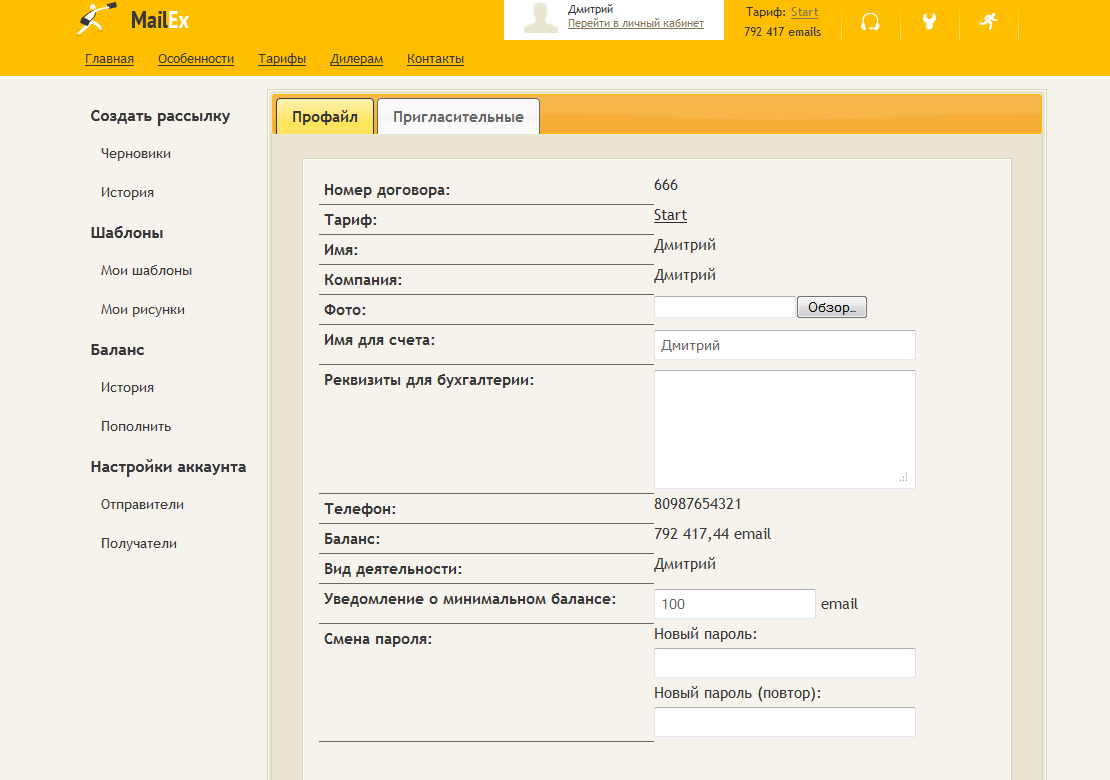The image size is (1110, 780).
Task: Go to Тарифы in the top menu
Action: tap(282, 59)
